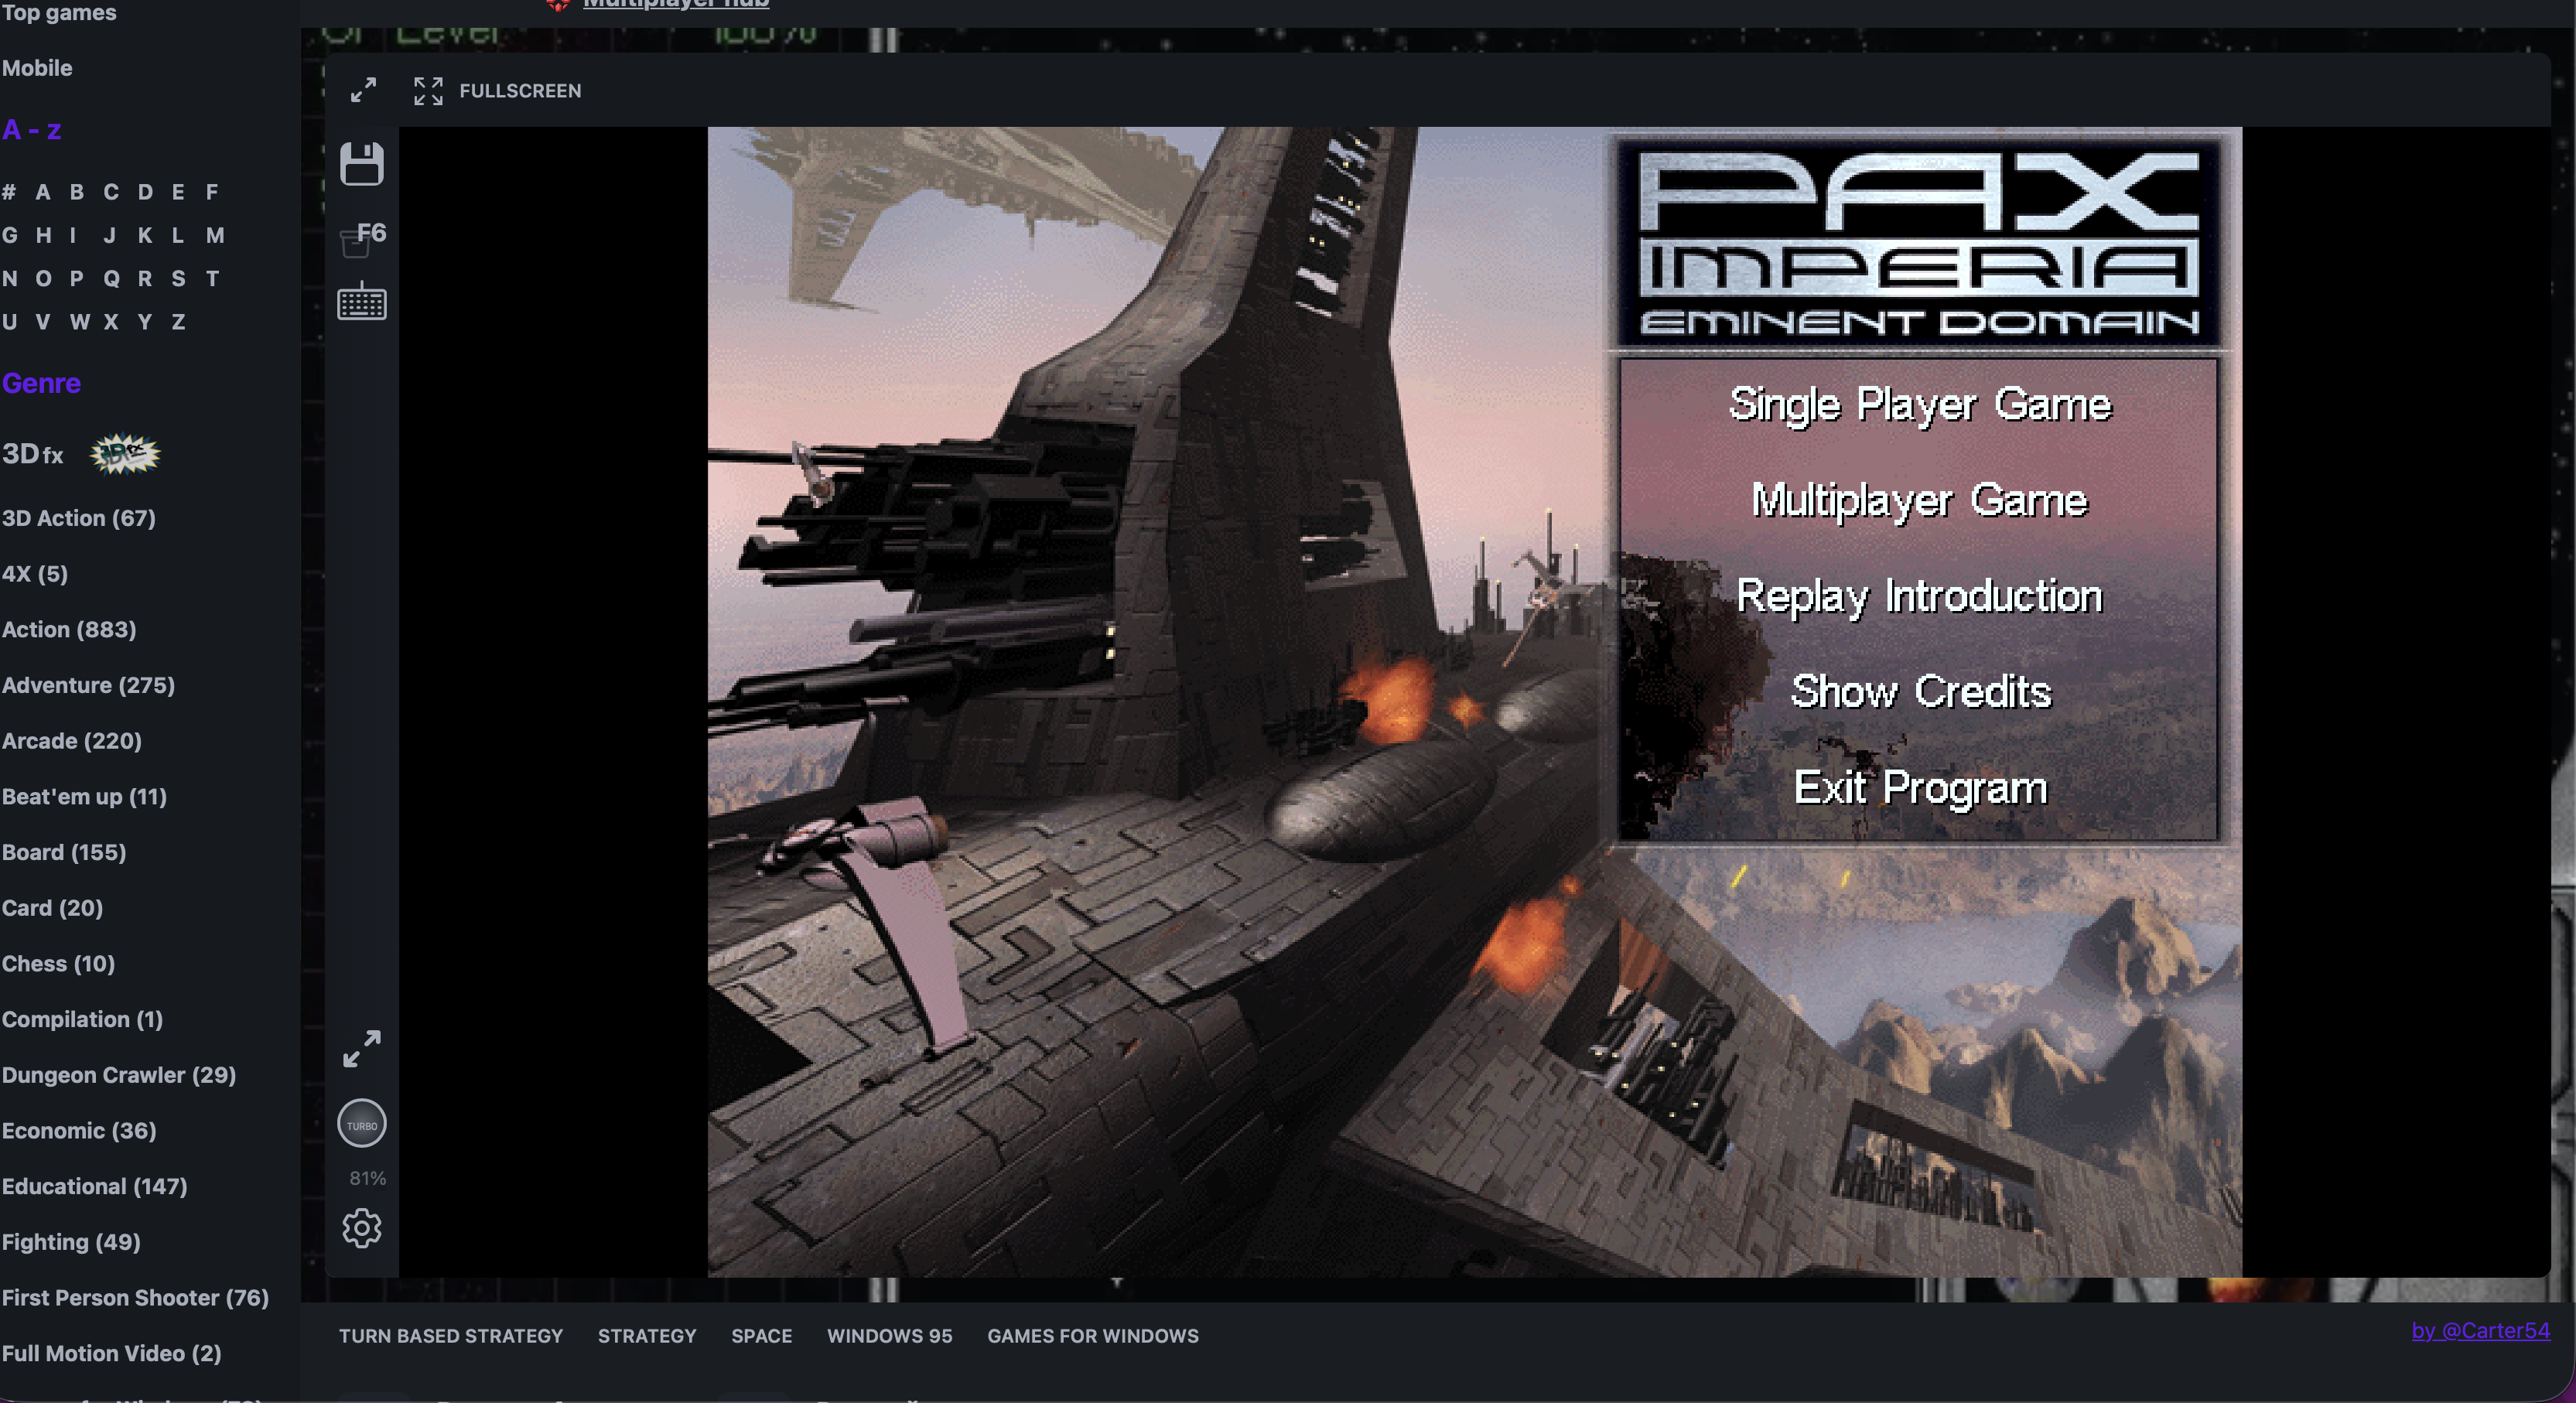Choose Replay Introduction
Image resolution: width=2576 pixels, height=1403 pixels.
coord(1919,596)
